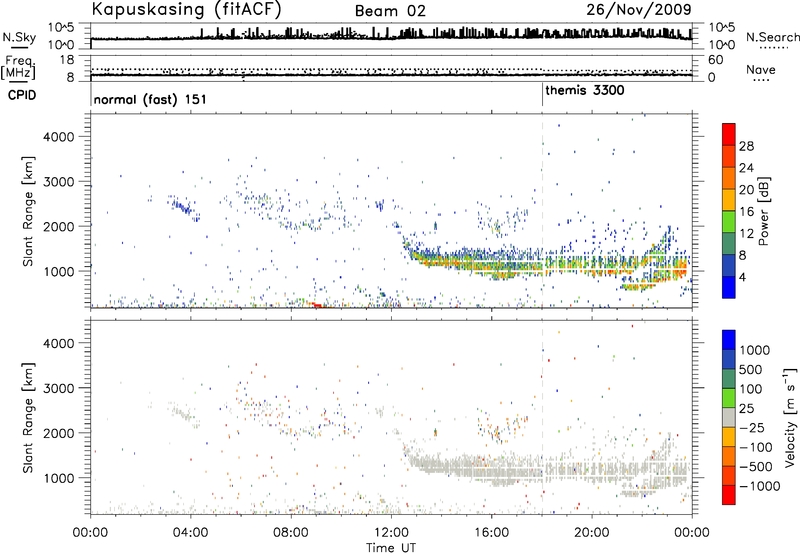Click the 1000 tick on the velocity panel axis
This screenshot has width=800, height=554.
point(59,478)
